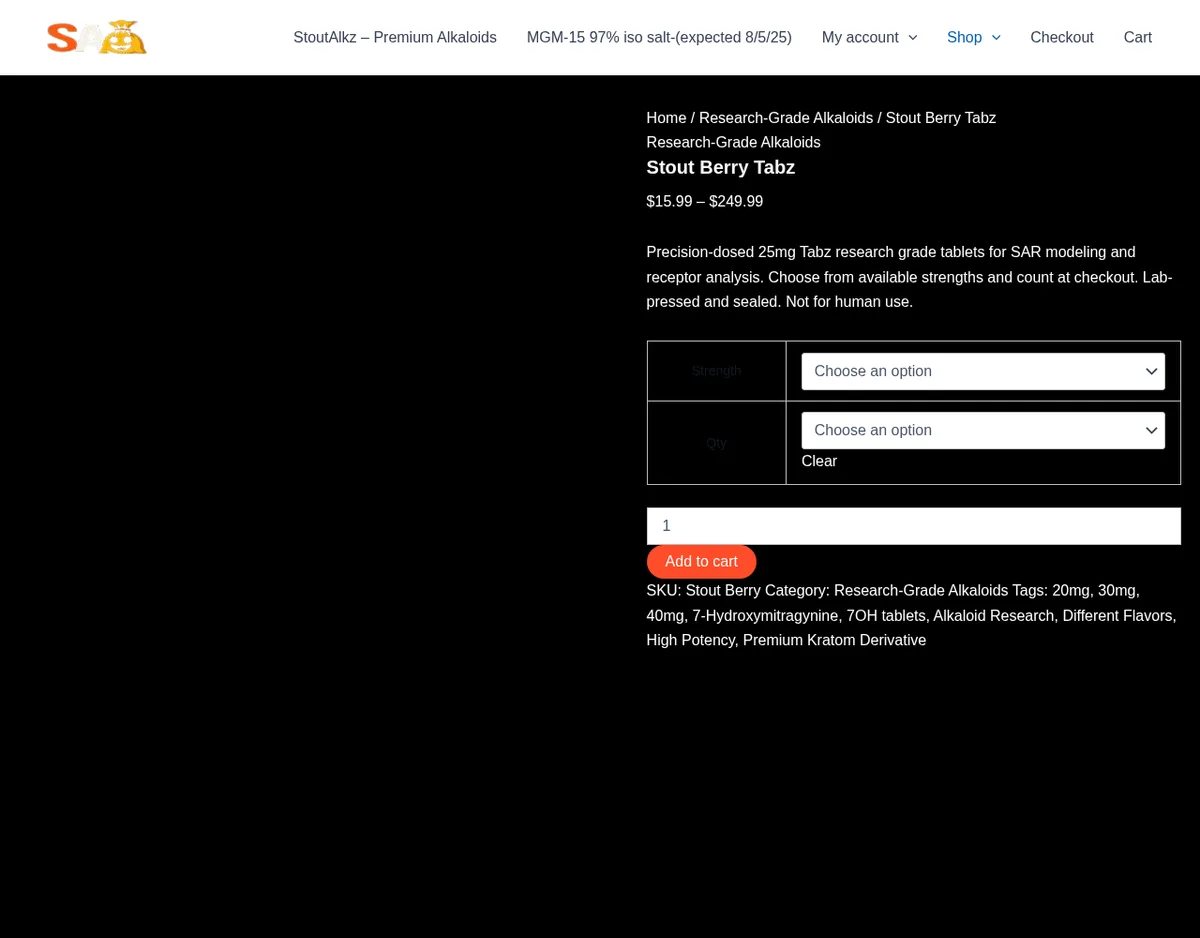Open Research-Grade Alkaloids in the breadcrumb trail
Screen dimensions: 1200x938
tap(786, 118)
